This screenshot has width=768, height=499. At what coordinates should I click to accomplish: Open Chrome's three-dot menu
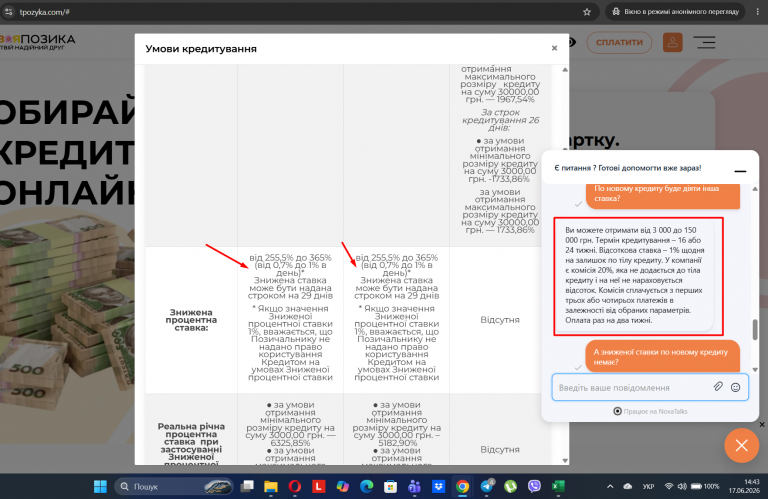(757, 12)
